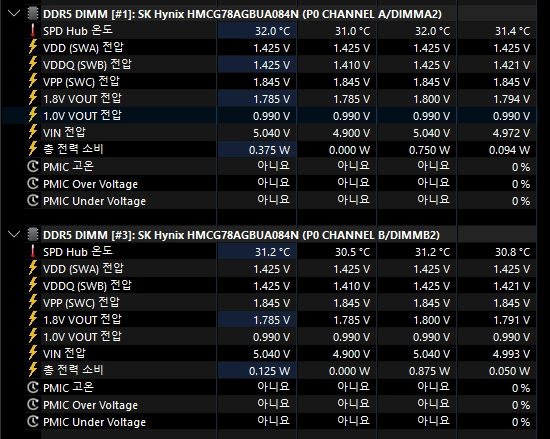
Task: Click clock icon of DIMM #3 PMIC Over Voltage
Action: [33, 405]
